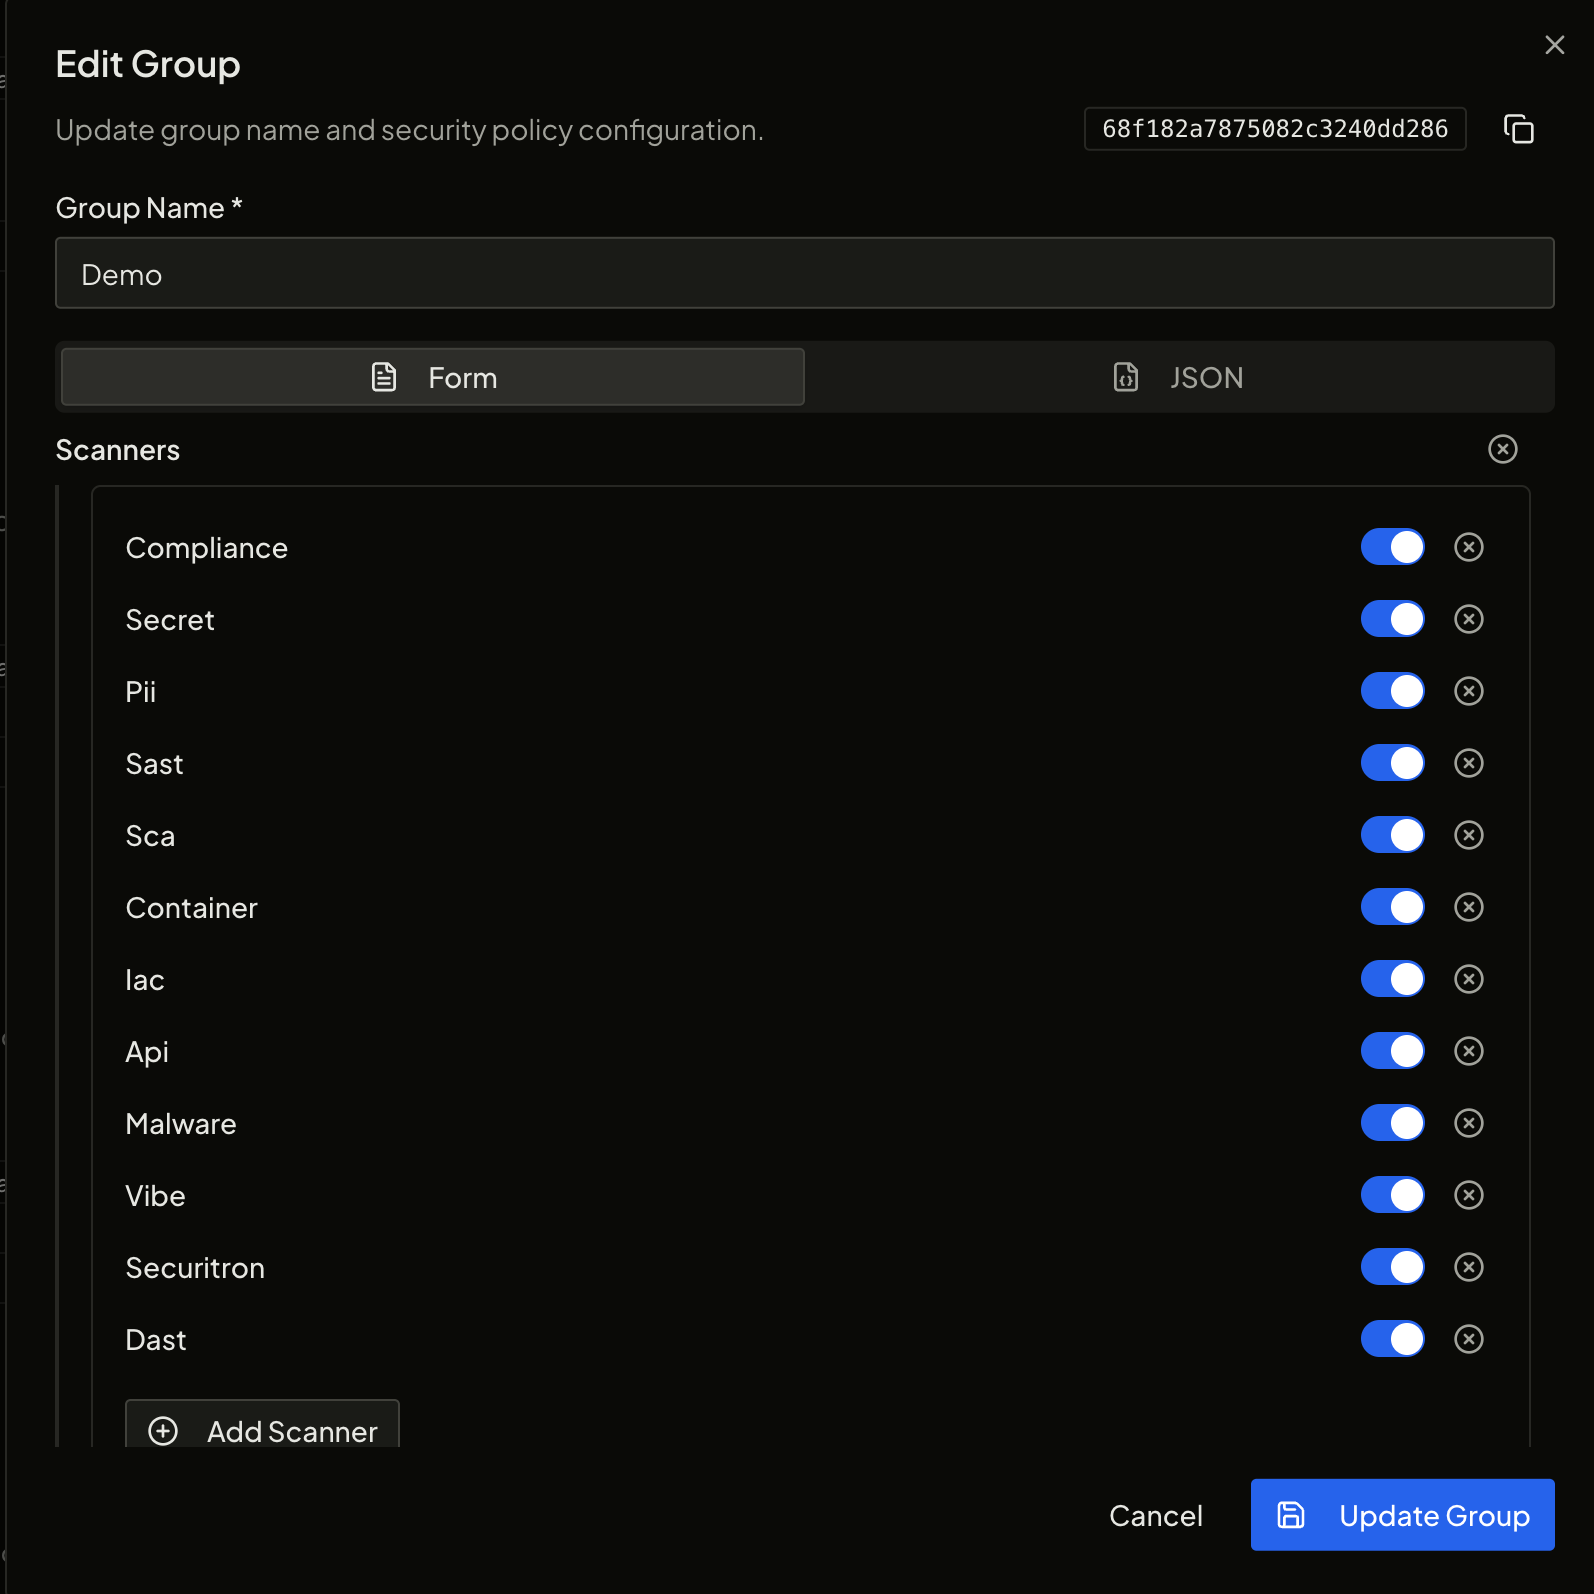Copy the group ID to clipboard
1594x1594 pixels.
point(1518,129)
